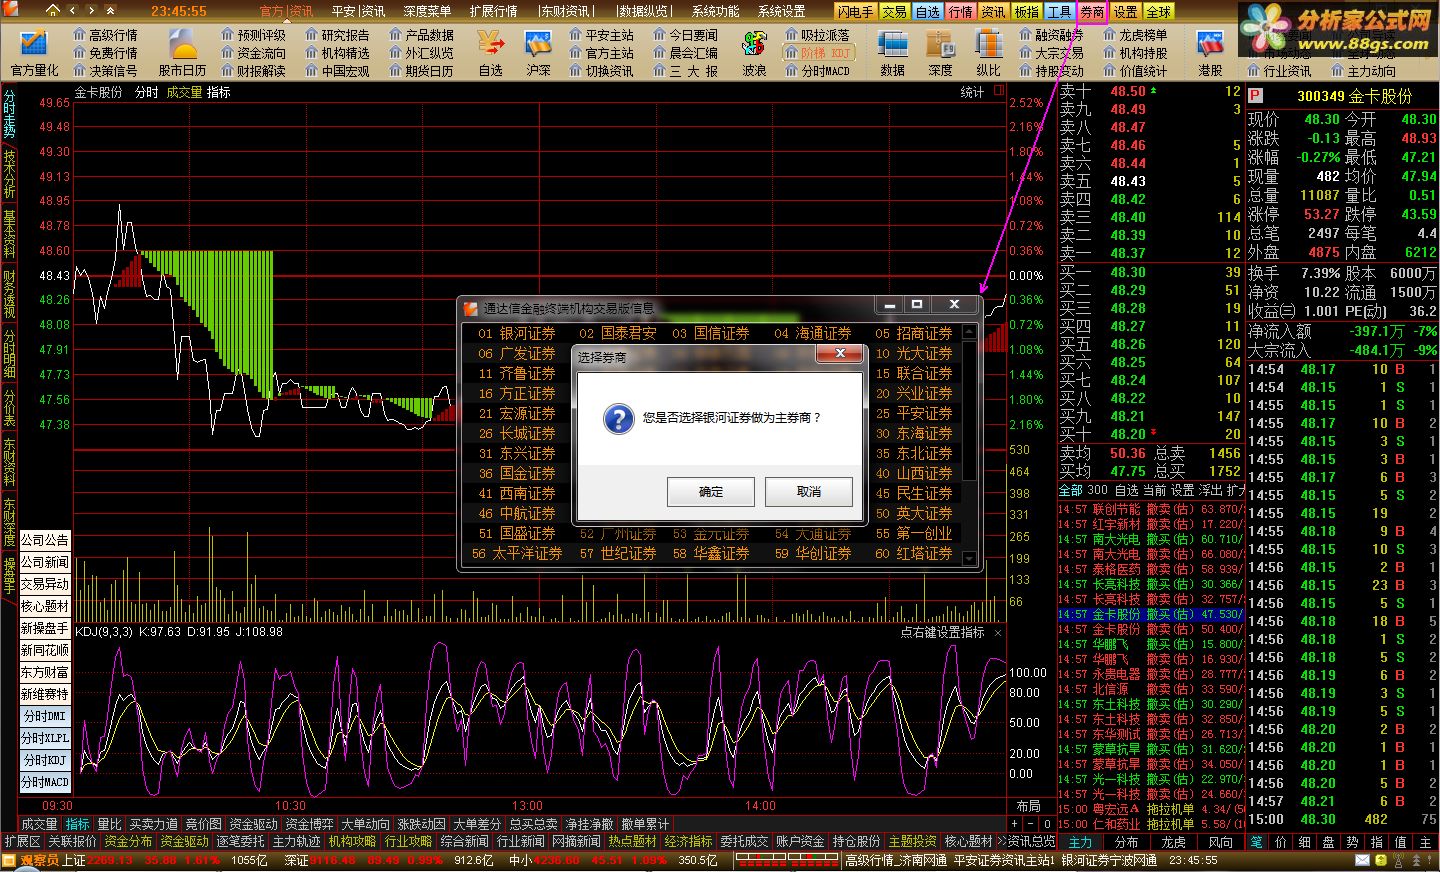Click 高级行情 bank icon entry
Image resolution: width=1440 pixels, height=872 pixels.
[105, 35]
